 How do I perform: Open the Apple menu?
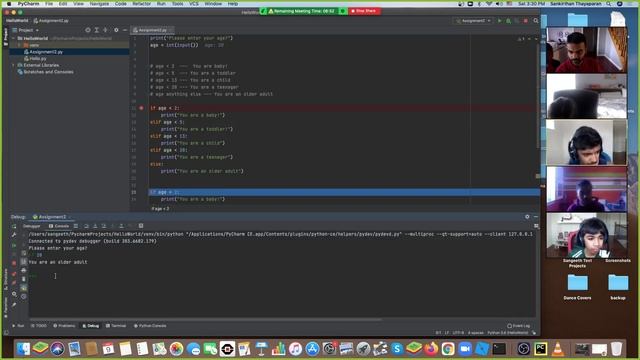9,4
